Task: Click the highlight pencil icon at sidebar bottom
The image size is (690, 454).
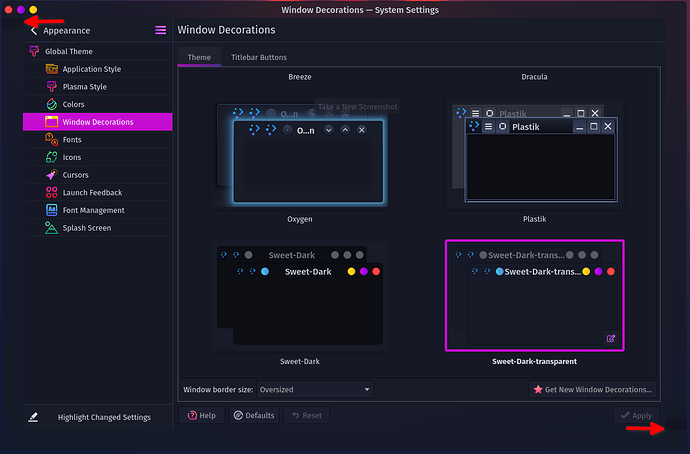Action: click(x=33, y=417)
